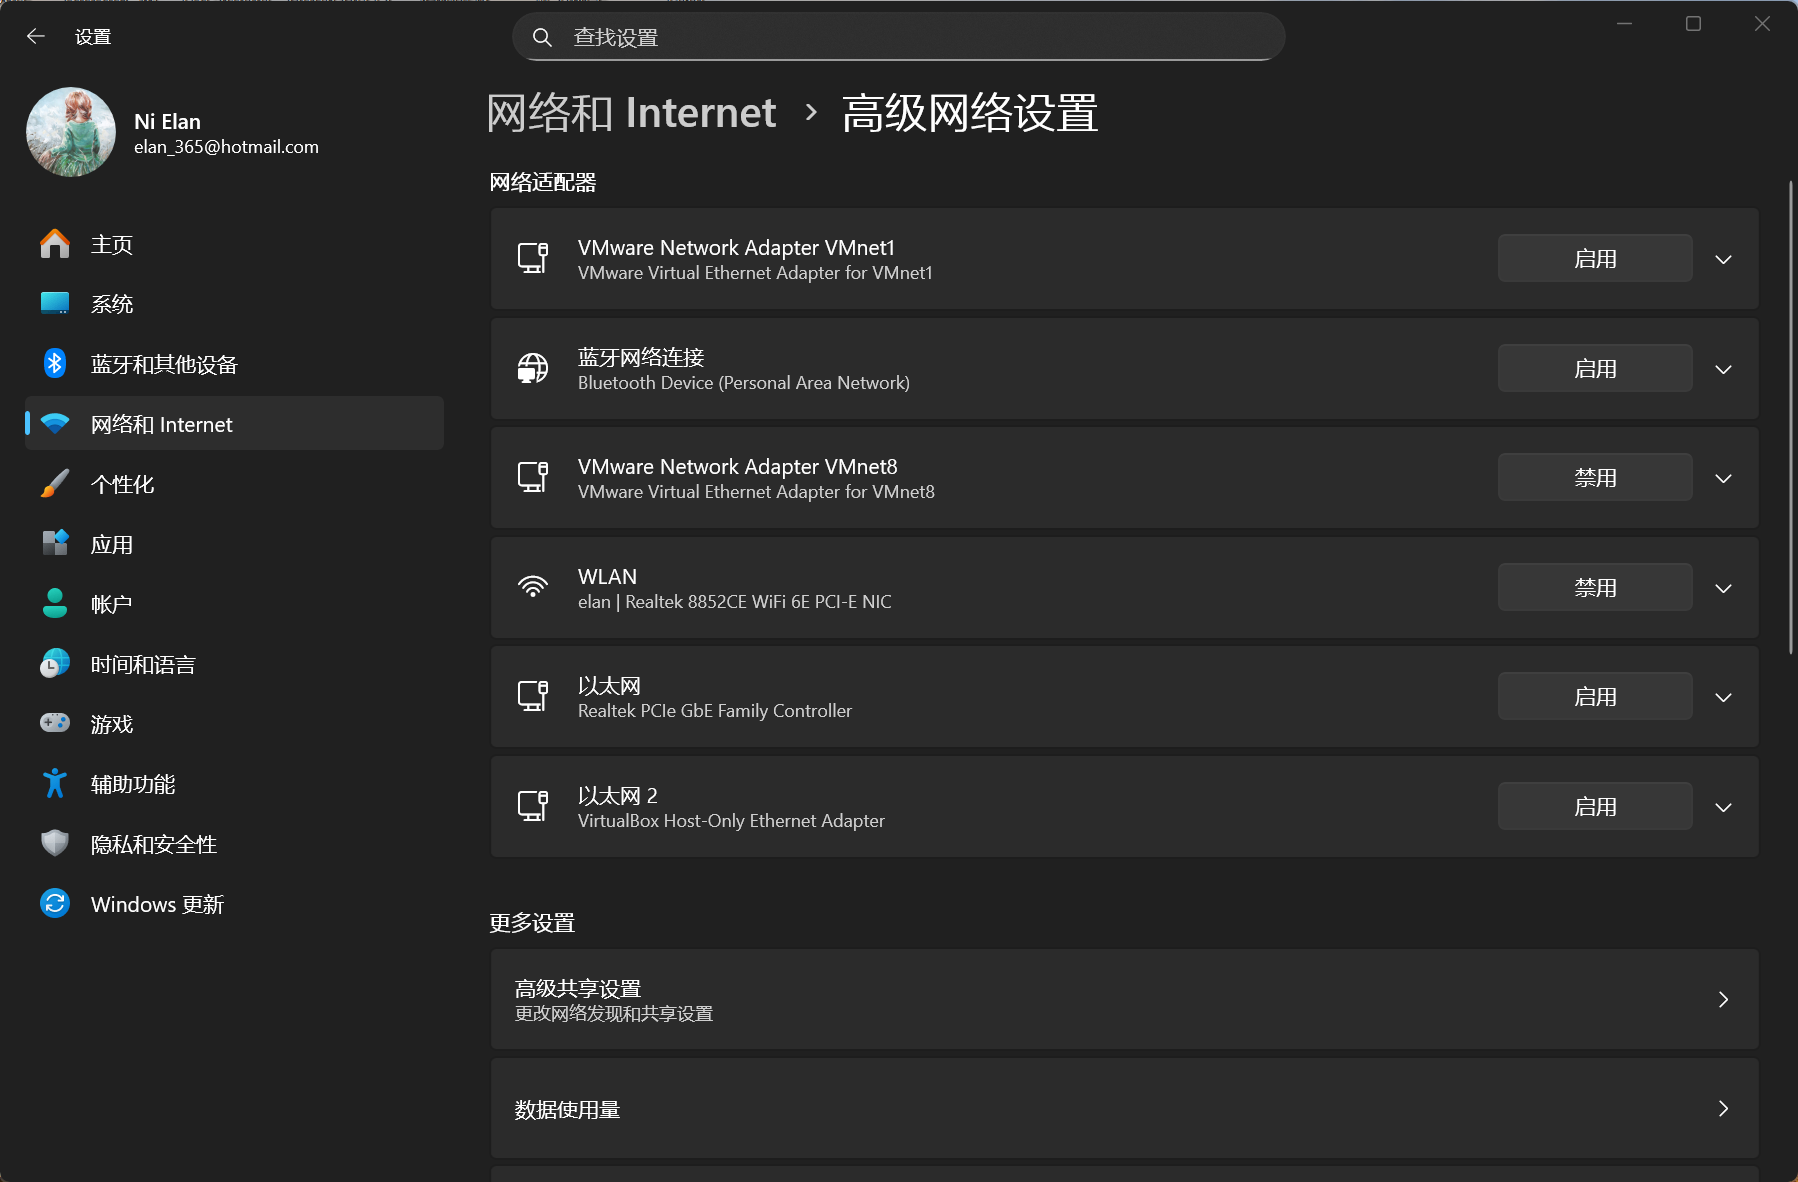Click the 蓝牙网络连接 globe icon
Viewport: 1798px width, 1182px height.
(533, 369)
